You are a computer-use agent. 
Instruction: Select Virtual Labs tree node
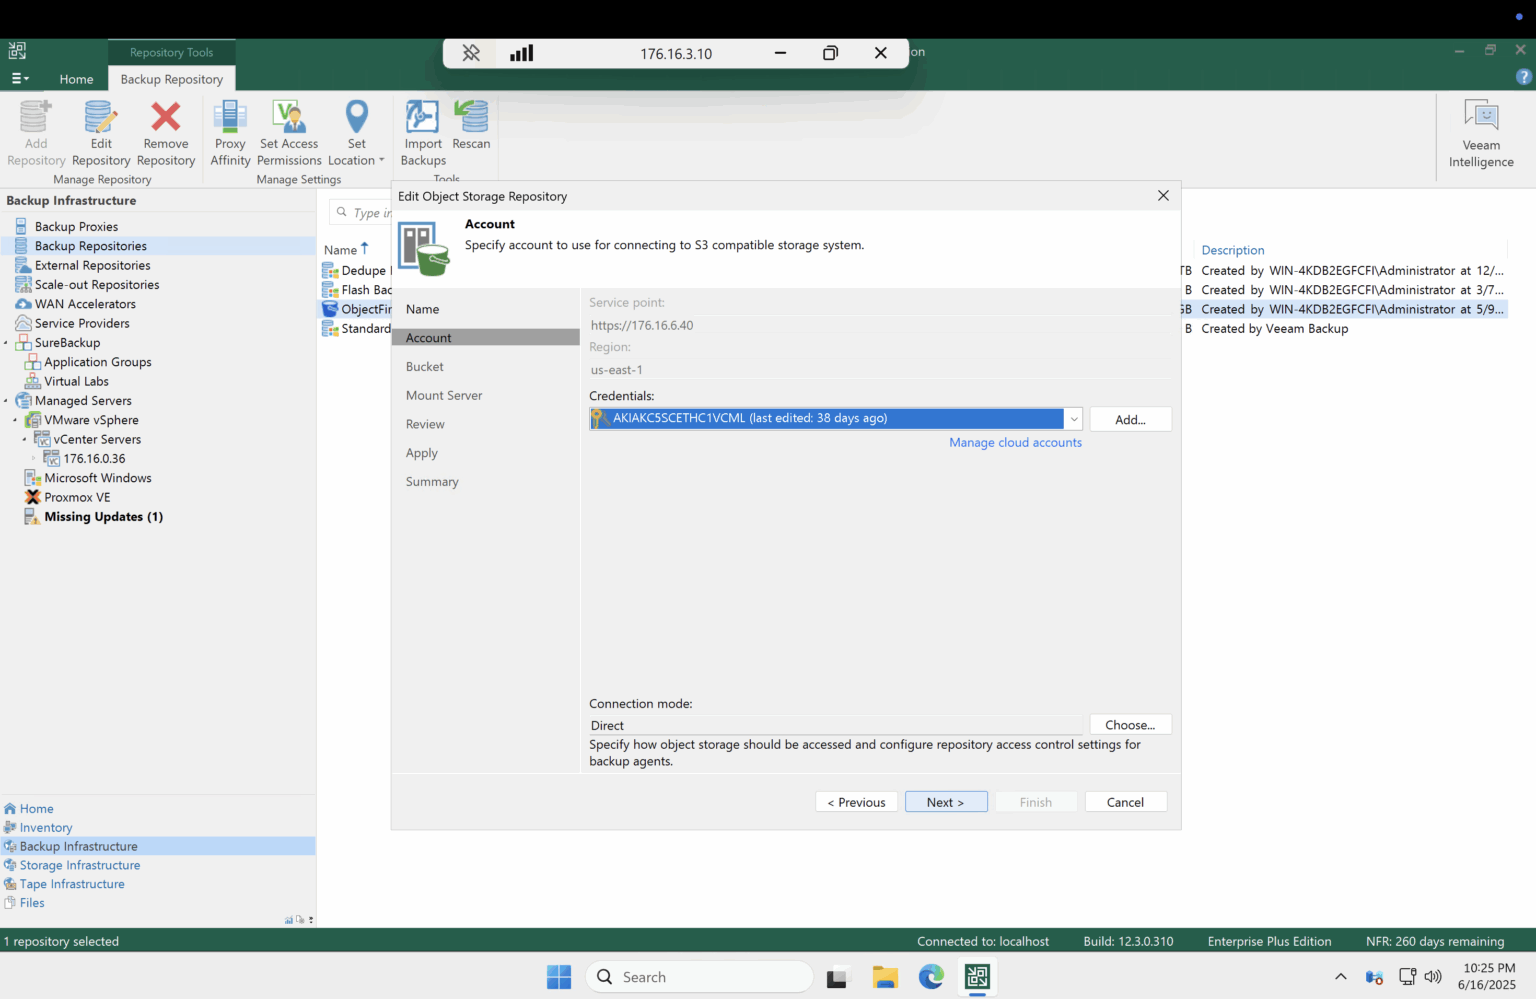[x=76, y=381]
